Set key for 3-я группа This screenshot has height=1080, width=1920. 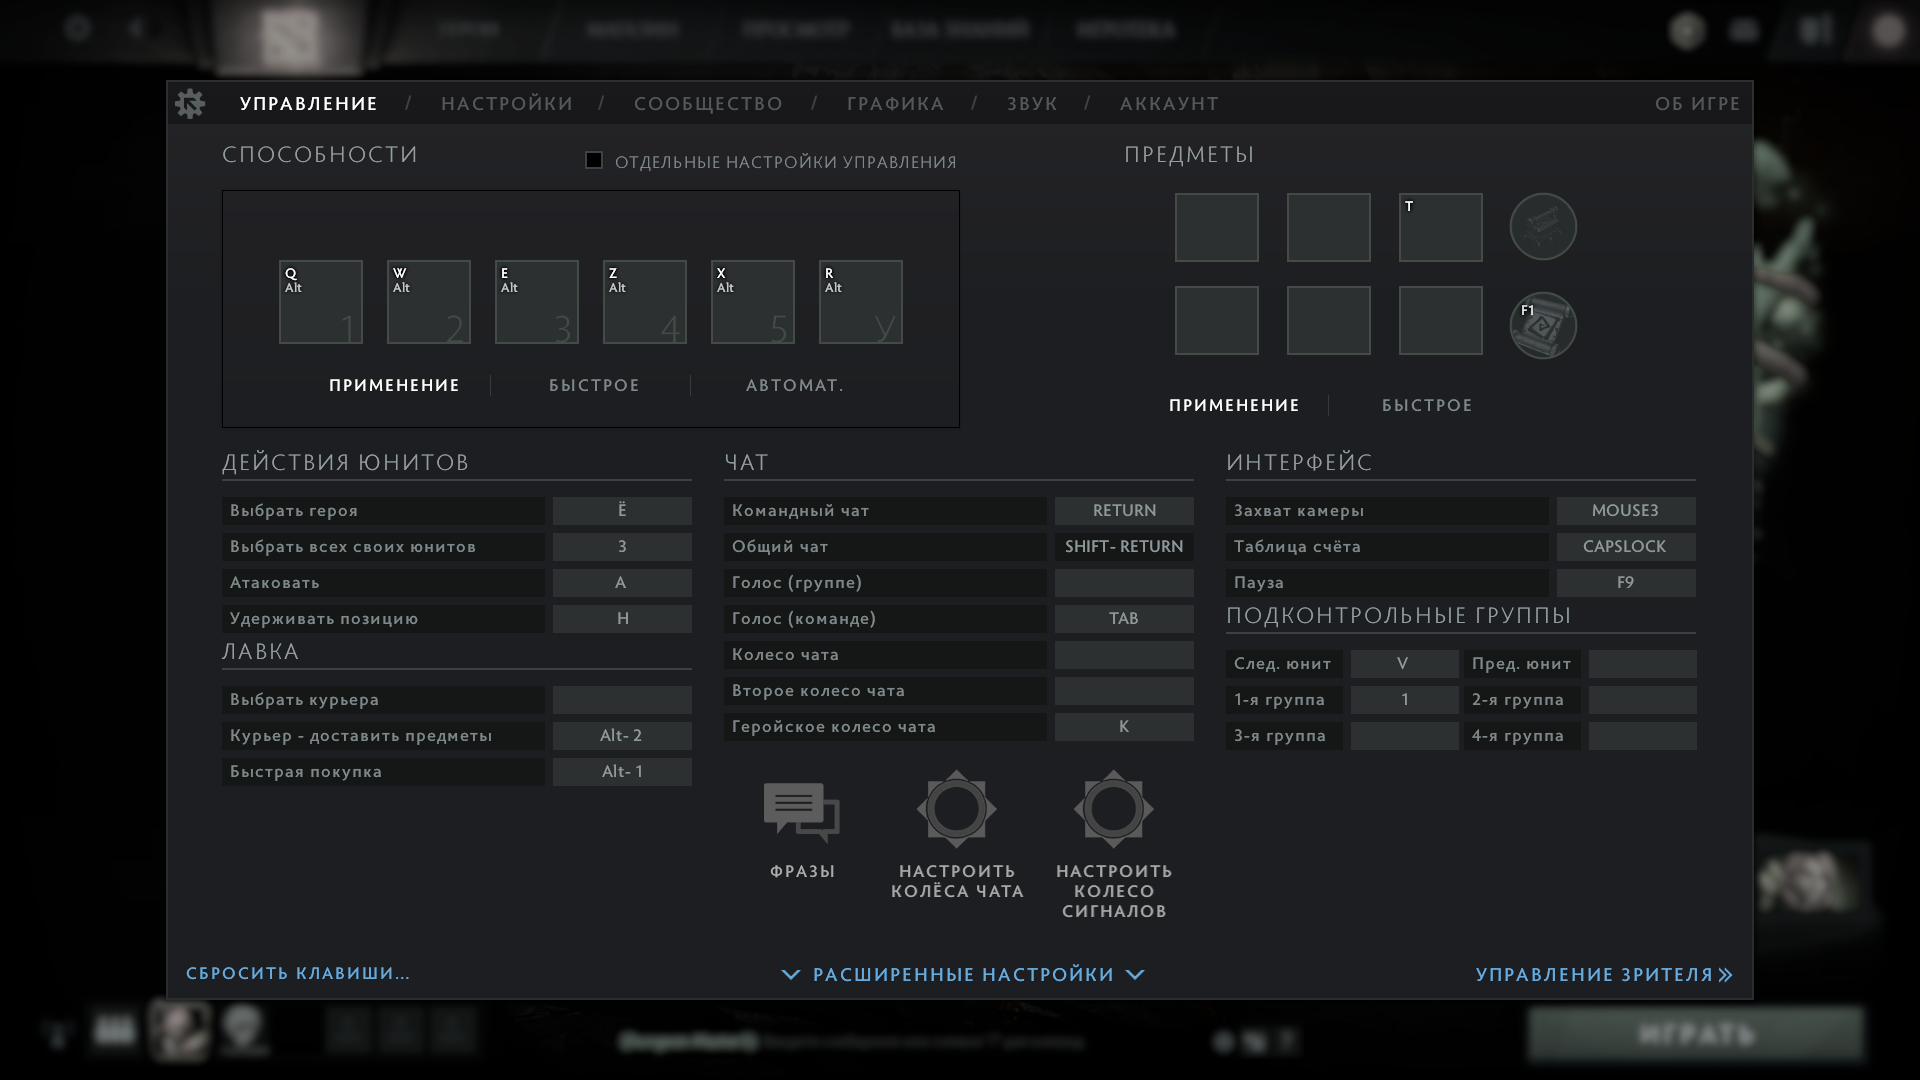(1404, 736)
